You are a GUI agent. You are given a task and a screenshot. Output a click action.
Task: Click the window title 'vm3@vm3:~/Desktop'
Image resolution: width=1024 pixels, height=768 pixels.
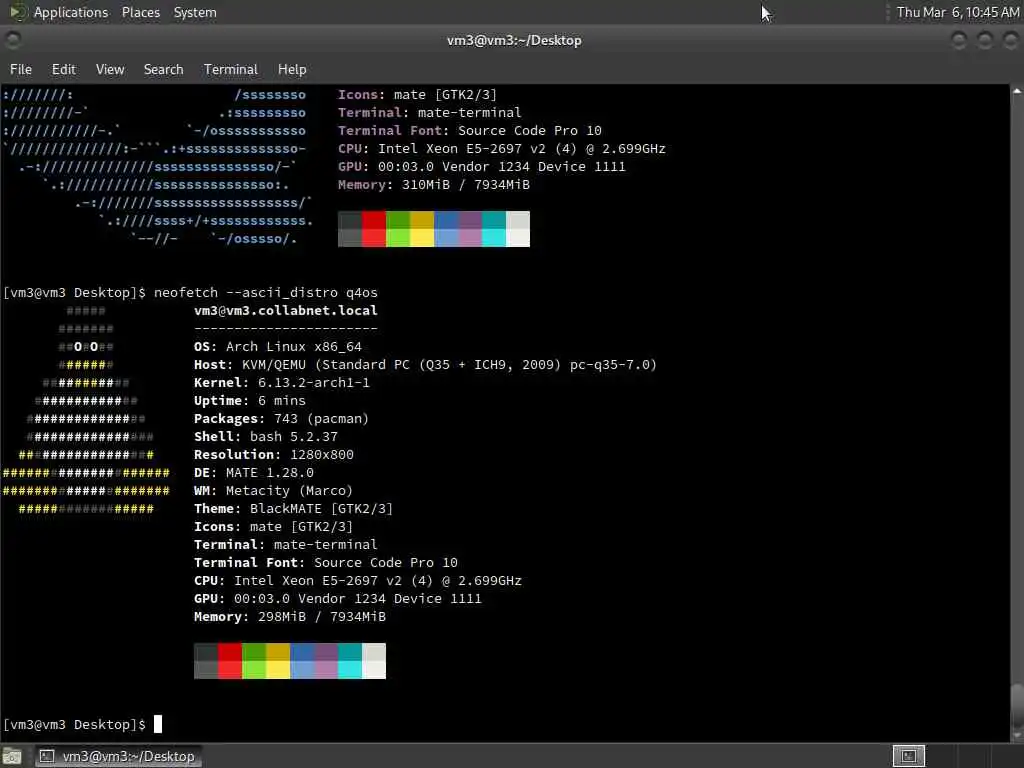pos(514,40)
